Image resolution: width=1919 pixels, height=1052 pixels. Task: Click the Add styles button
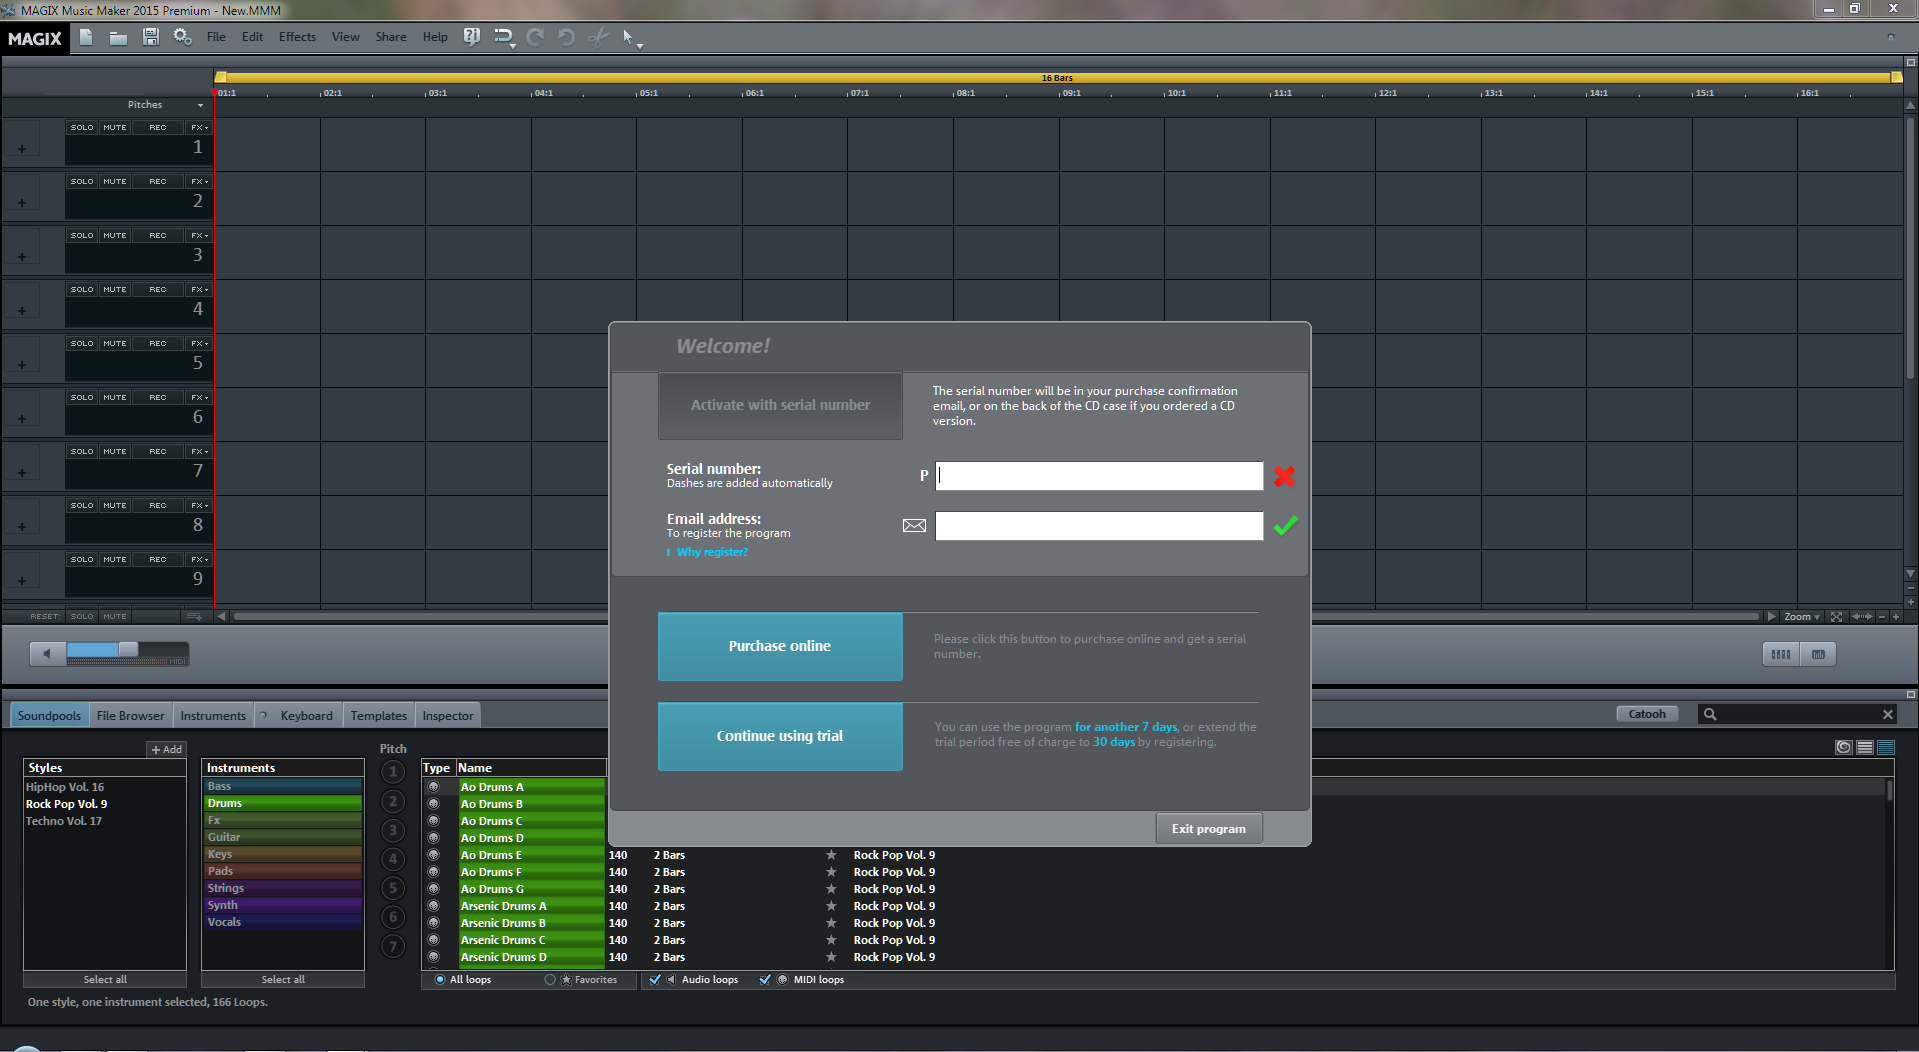166,749
